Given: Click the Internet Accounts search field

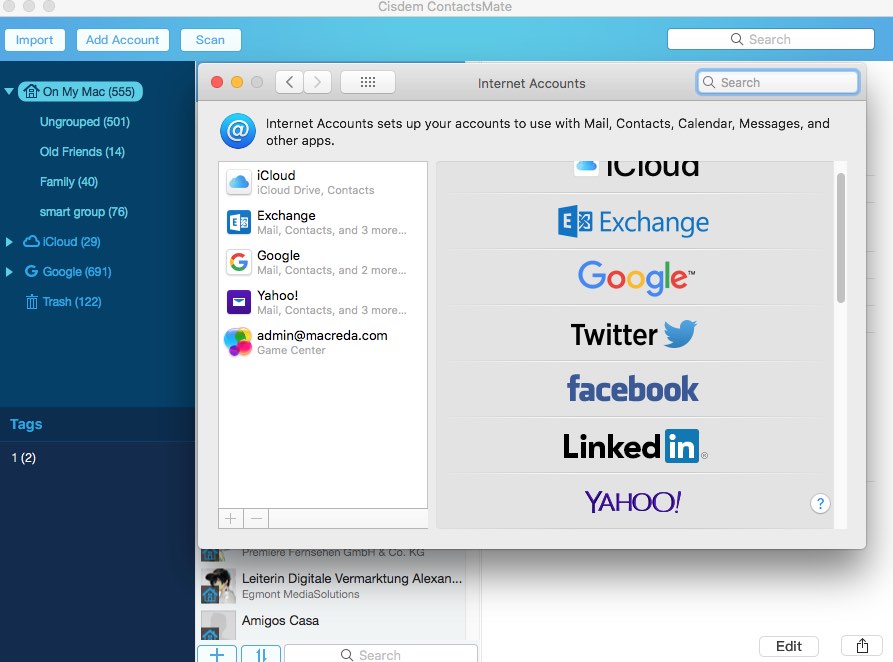Looking at the screenshot, I should coord(778,83).
